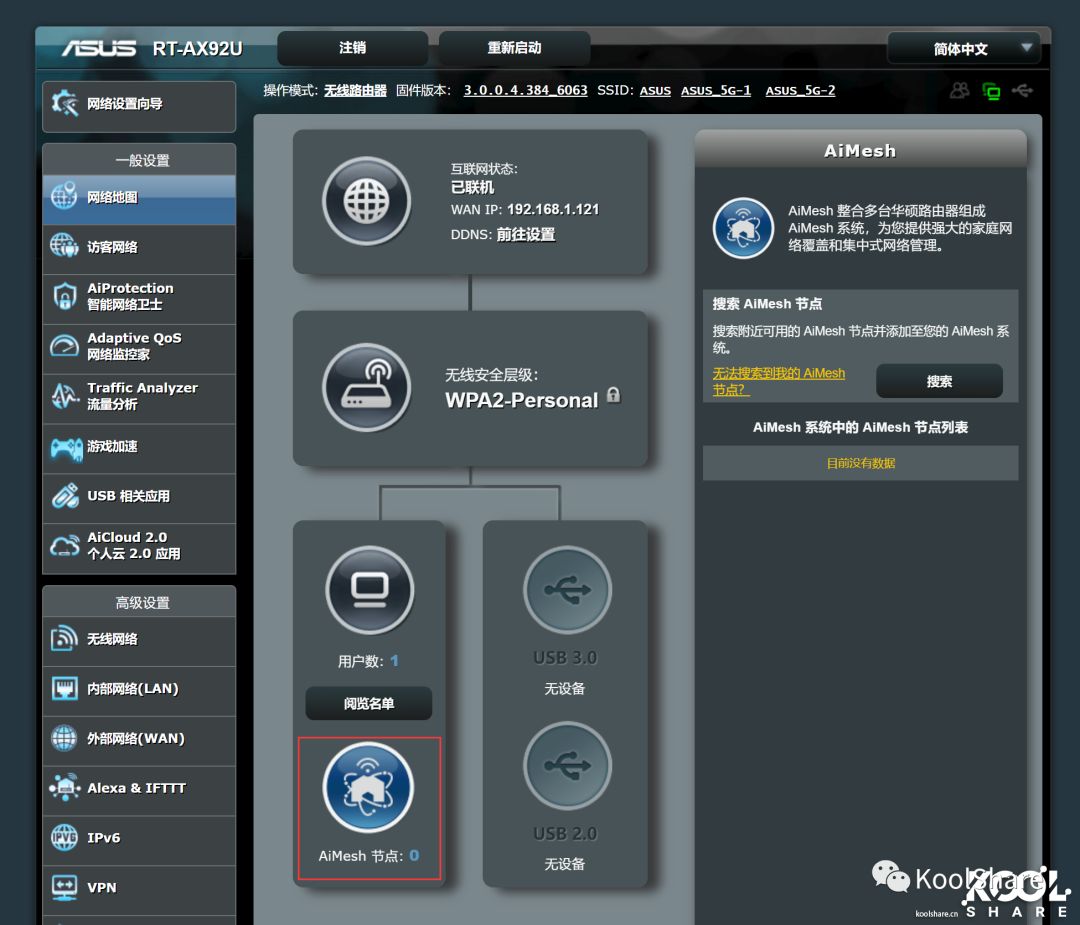Click the 注销 logout button

coord(353,48)
